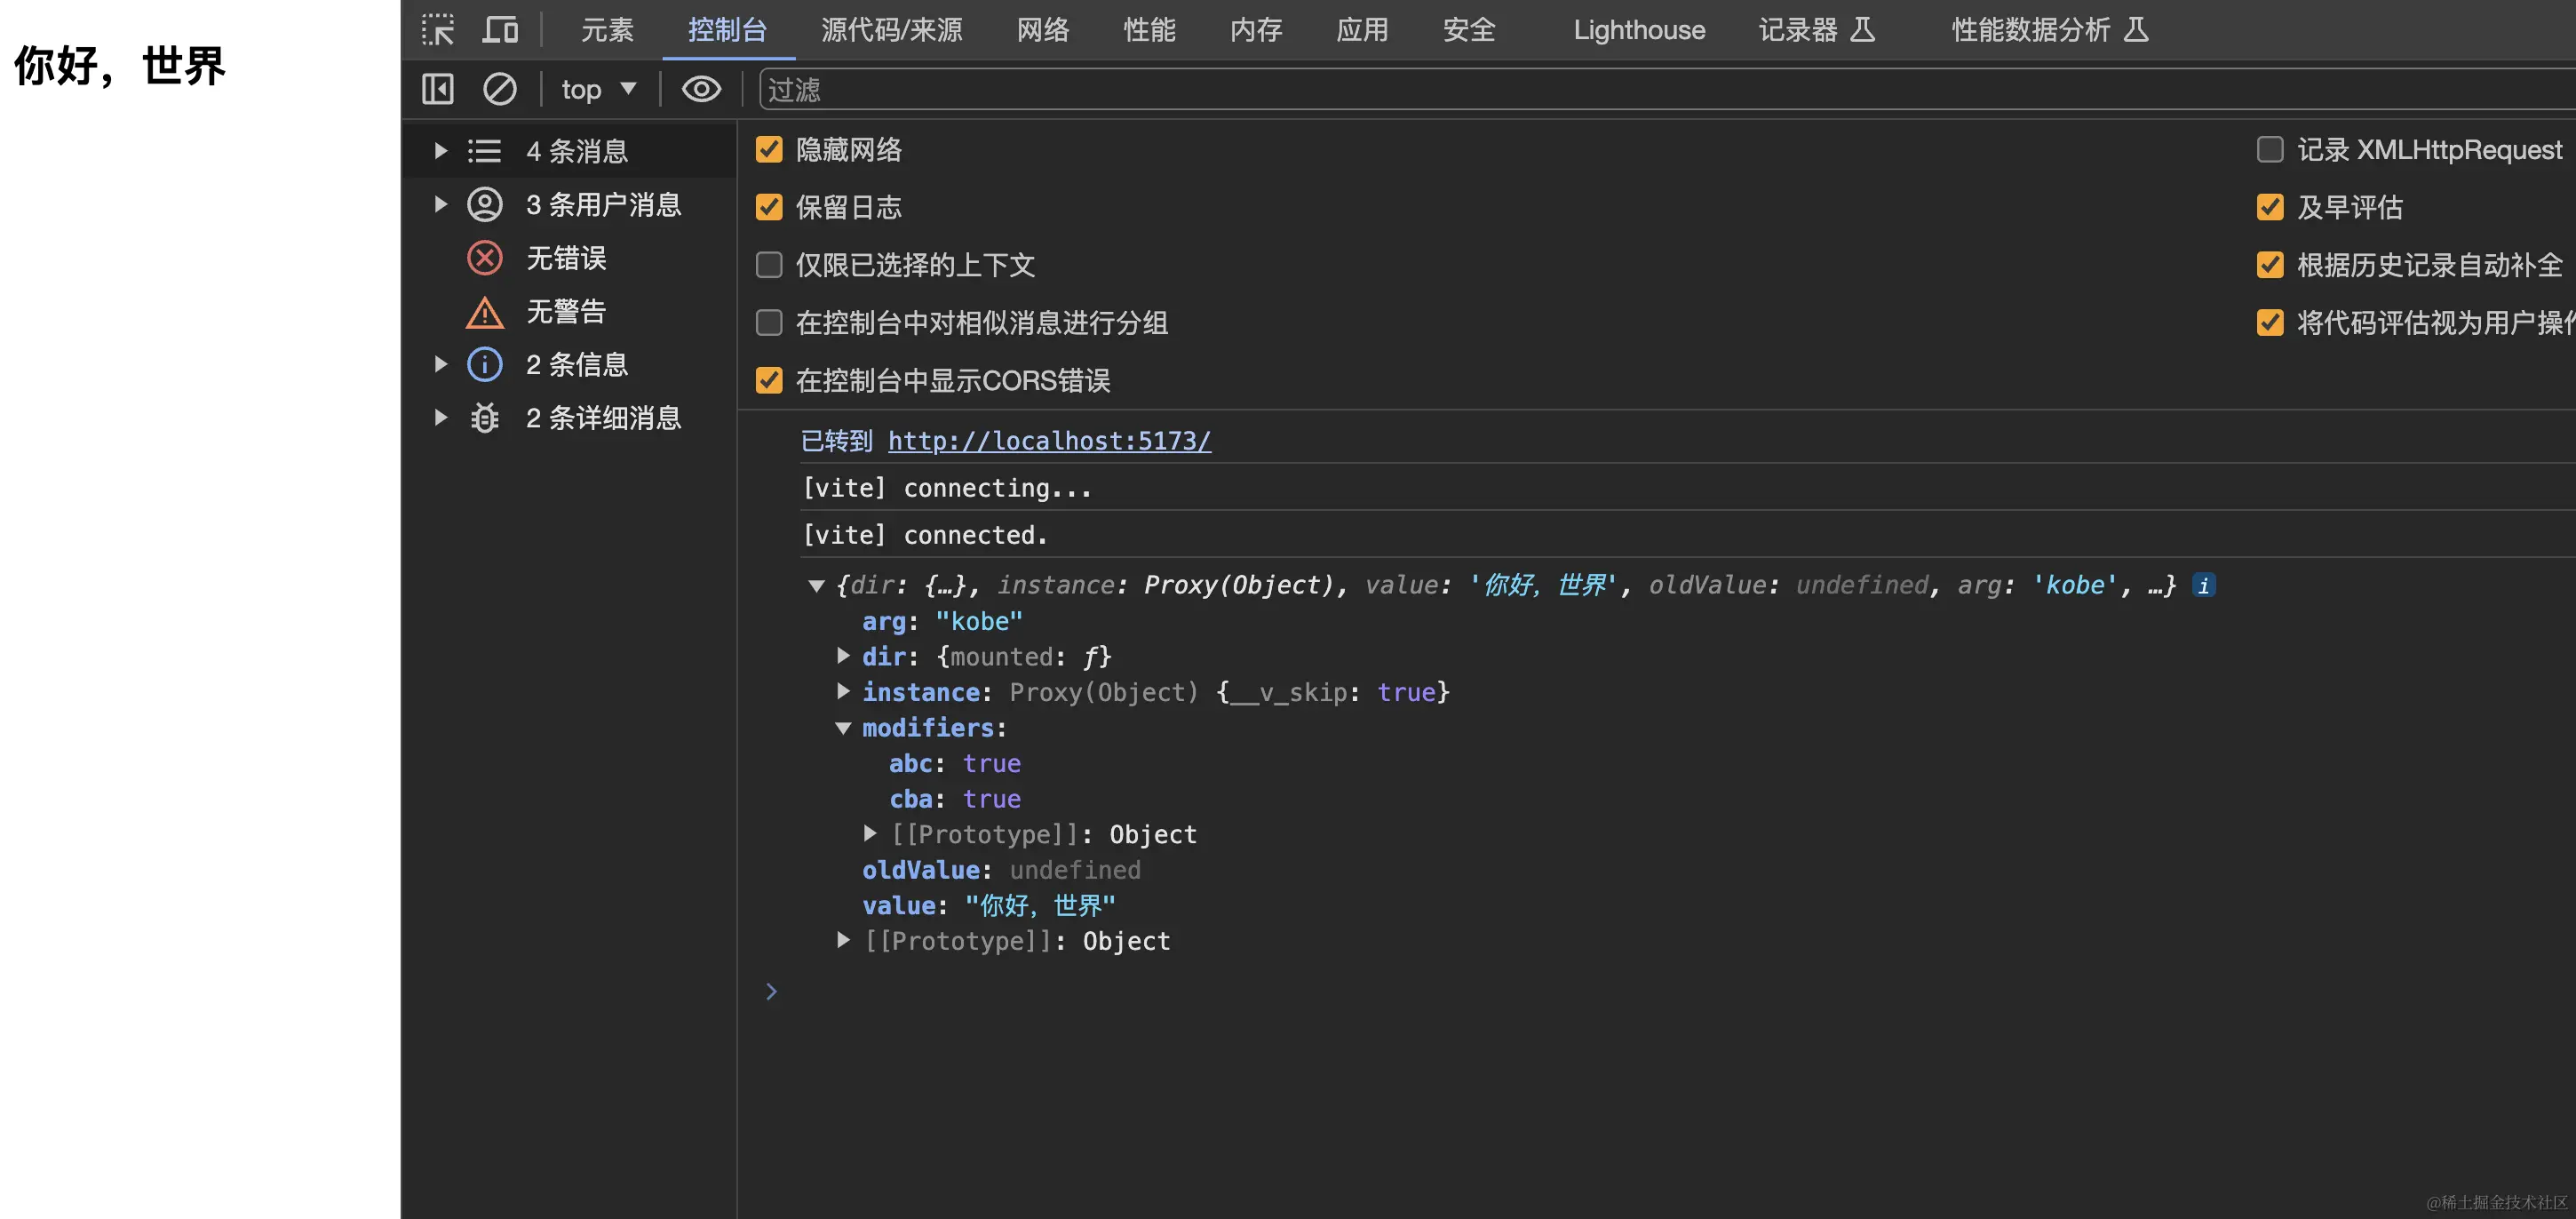Click the list icon for 4 条消息
The height and width of the screenshot is (1219, 2576).
(484, 151)
